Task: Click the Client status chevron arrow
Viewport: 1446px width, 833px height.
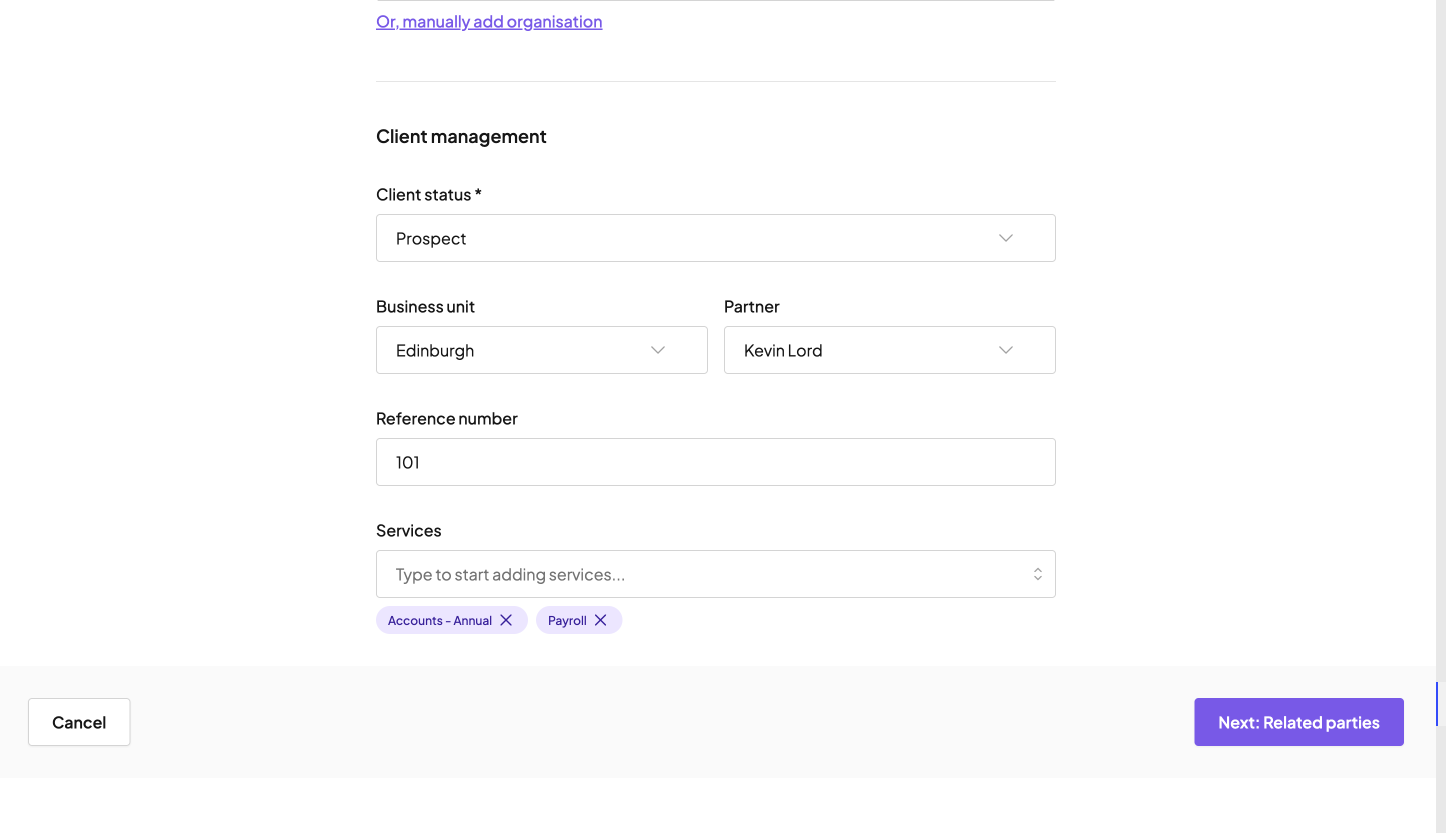Action: coord(1006,238)
